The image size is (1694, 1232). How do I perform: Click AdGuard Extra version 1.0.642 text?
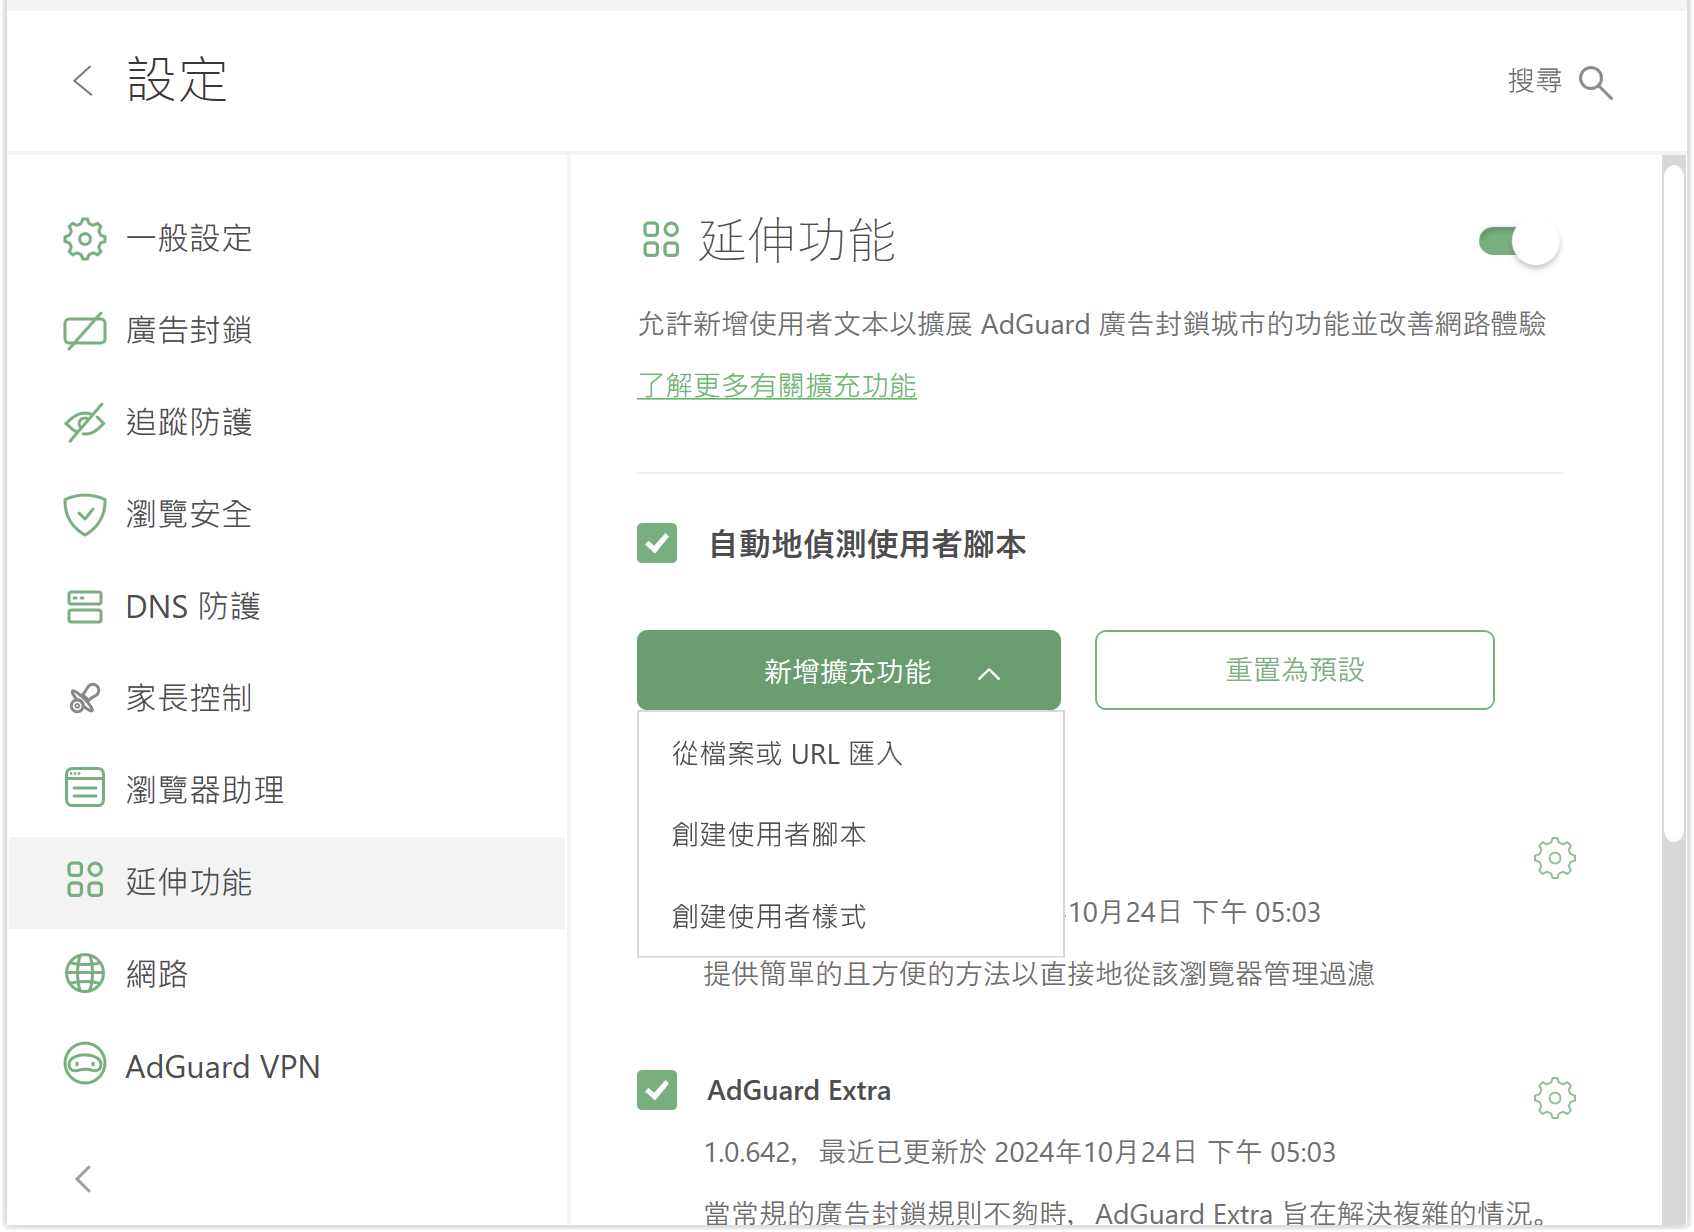coord(749,1153)
